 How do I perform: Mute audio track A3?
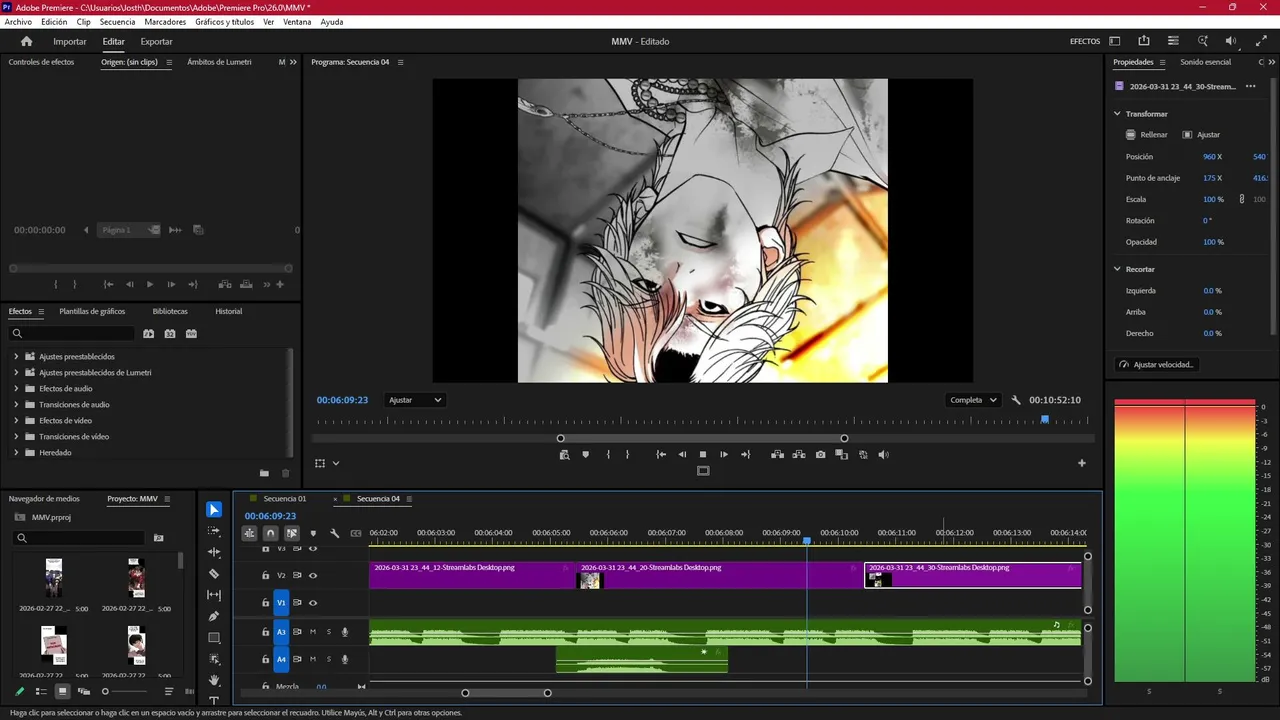313,632
